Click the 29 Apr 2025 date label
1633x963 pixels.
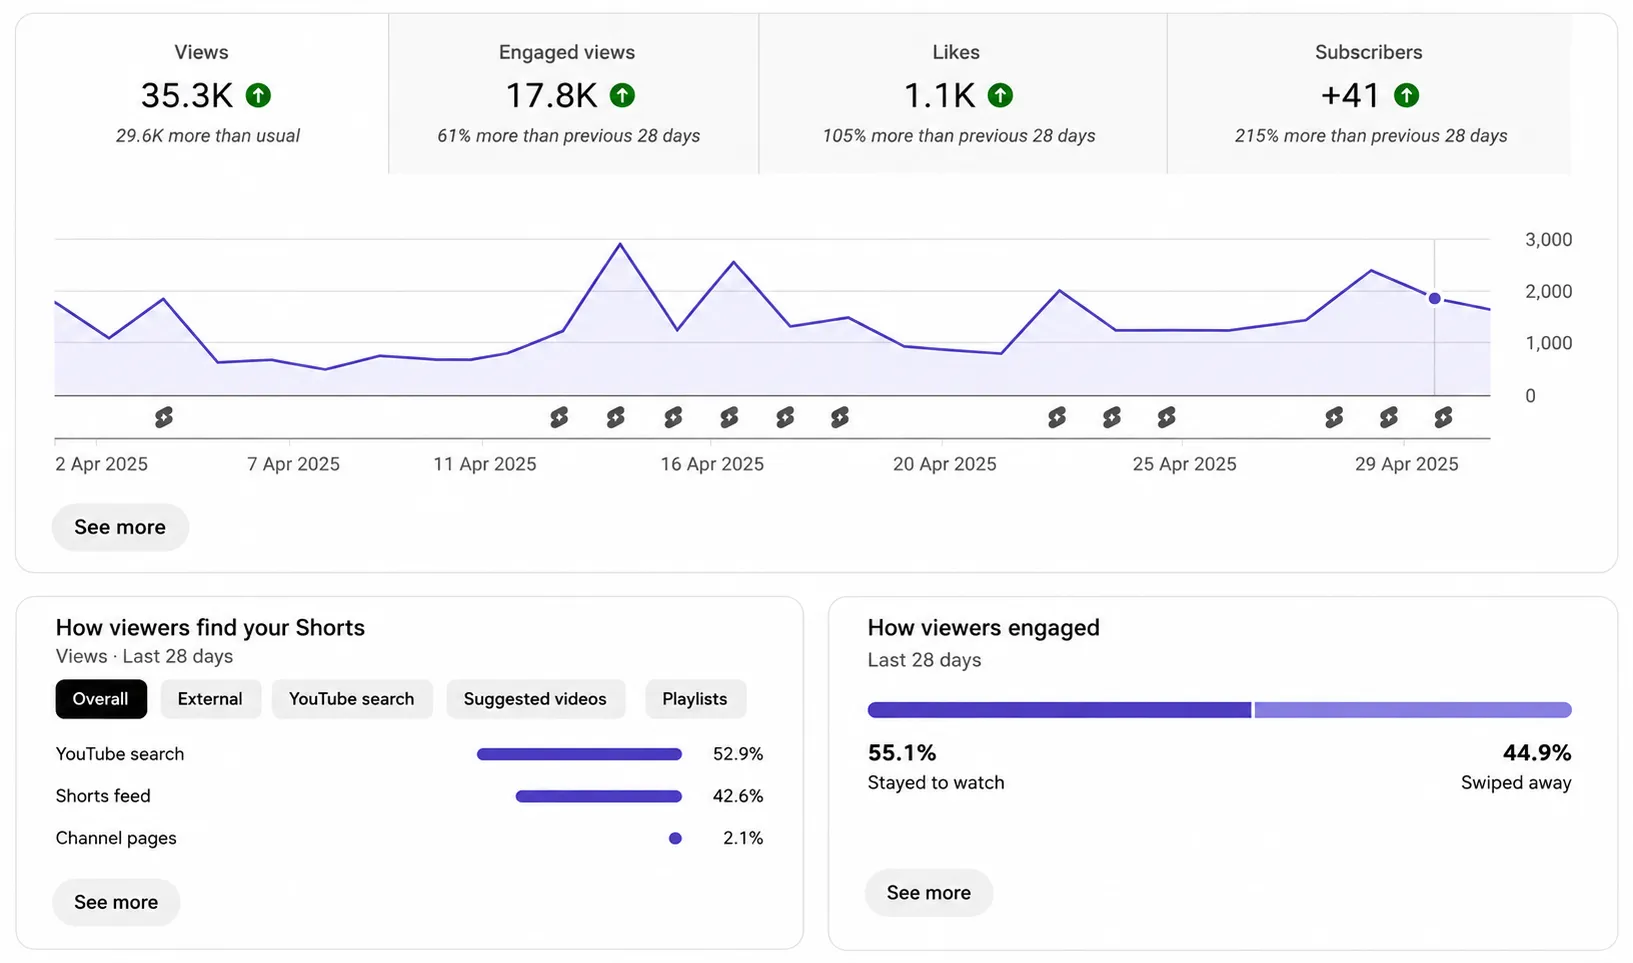1407,464
